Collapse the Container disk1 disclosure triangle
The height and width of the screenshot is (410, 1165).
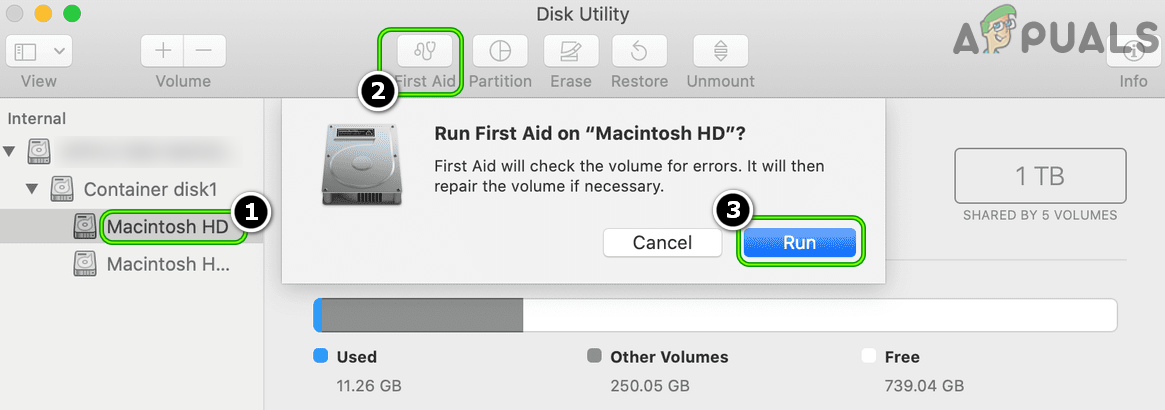pos(31,188)
